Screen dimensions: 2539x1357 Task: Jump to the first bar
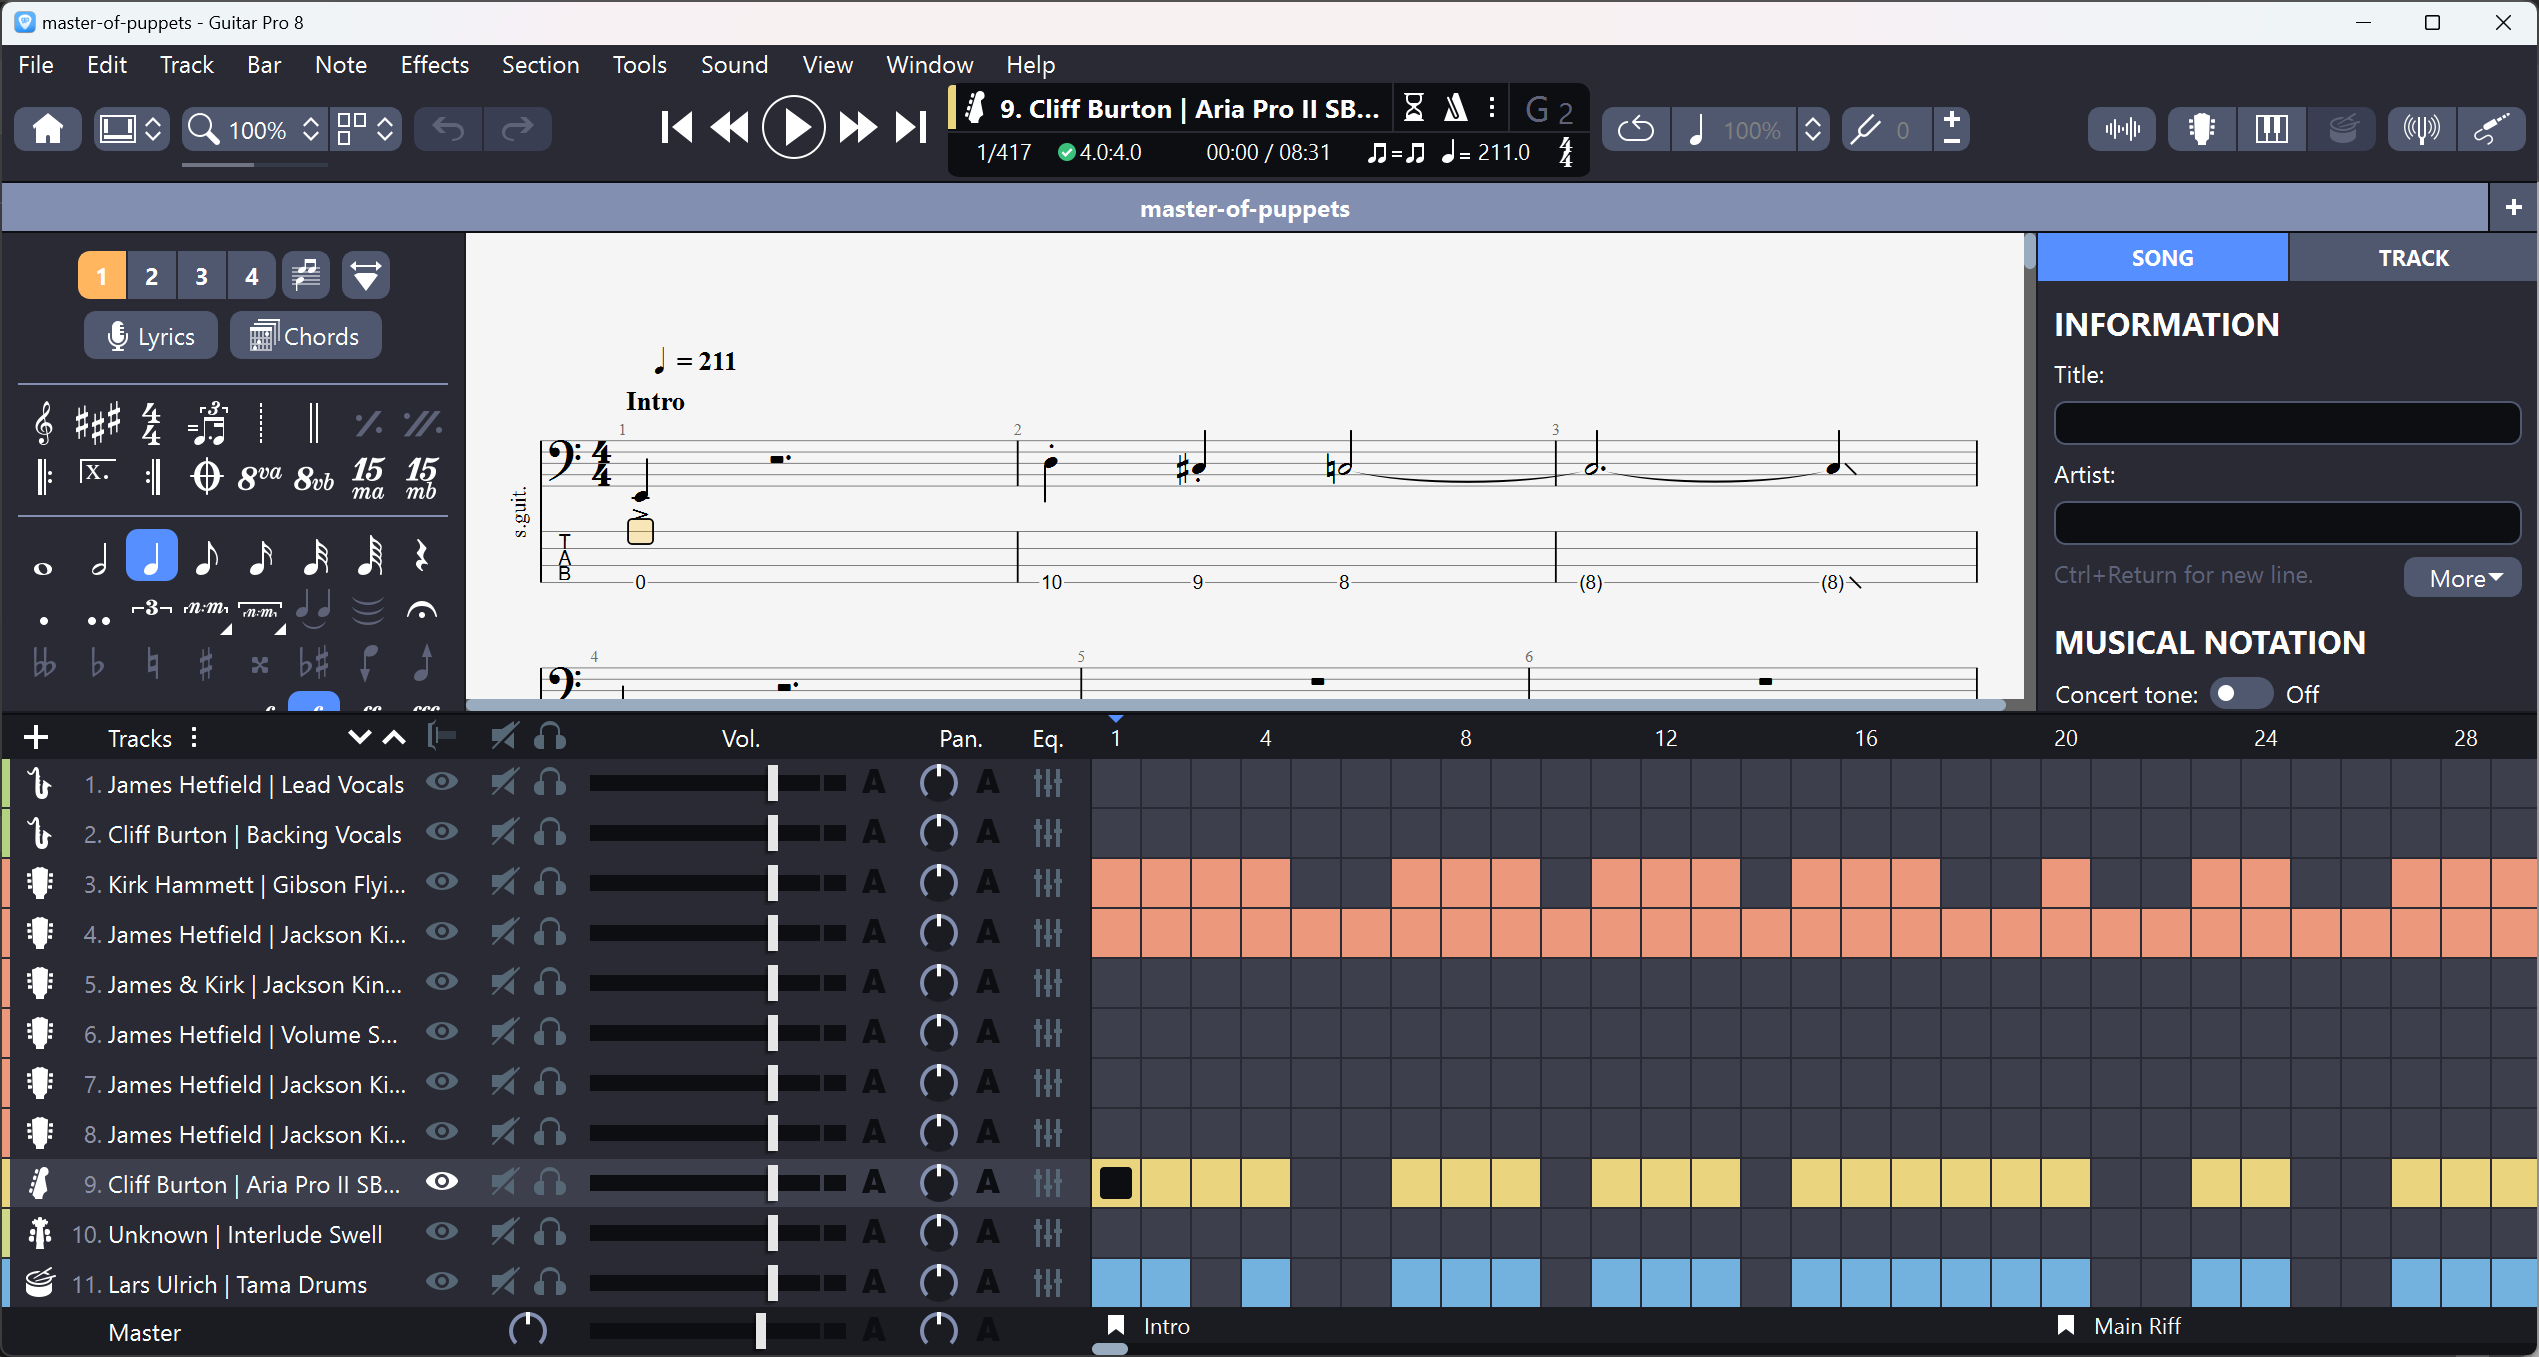pyautogui.click(x=677, y=128)
